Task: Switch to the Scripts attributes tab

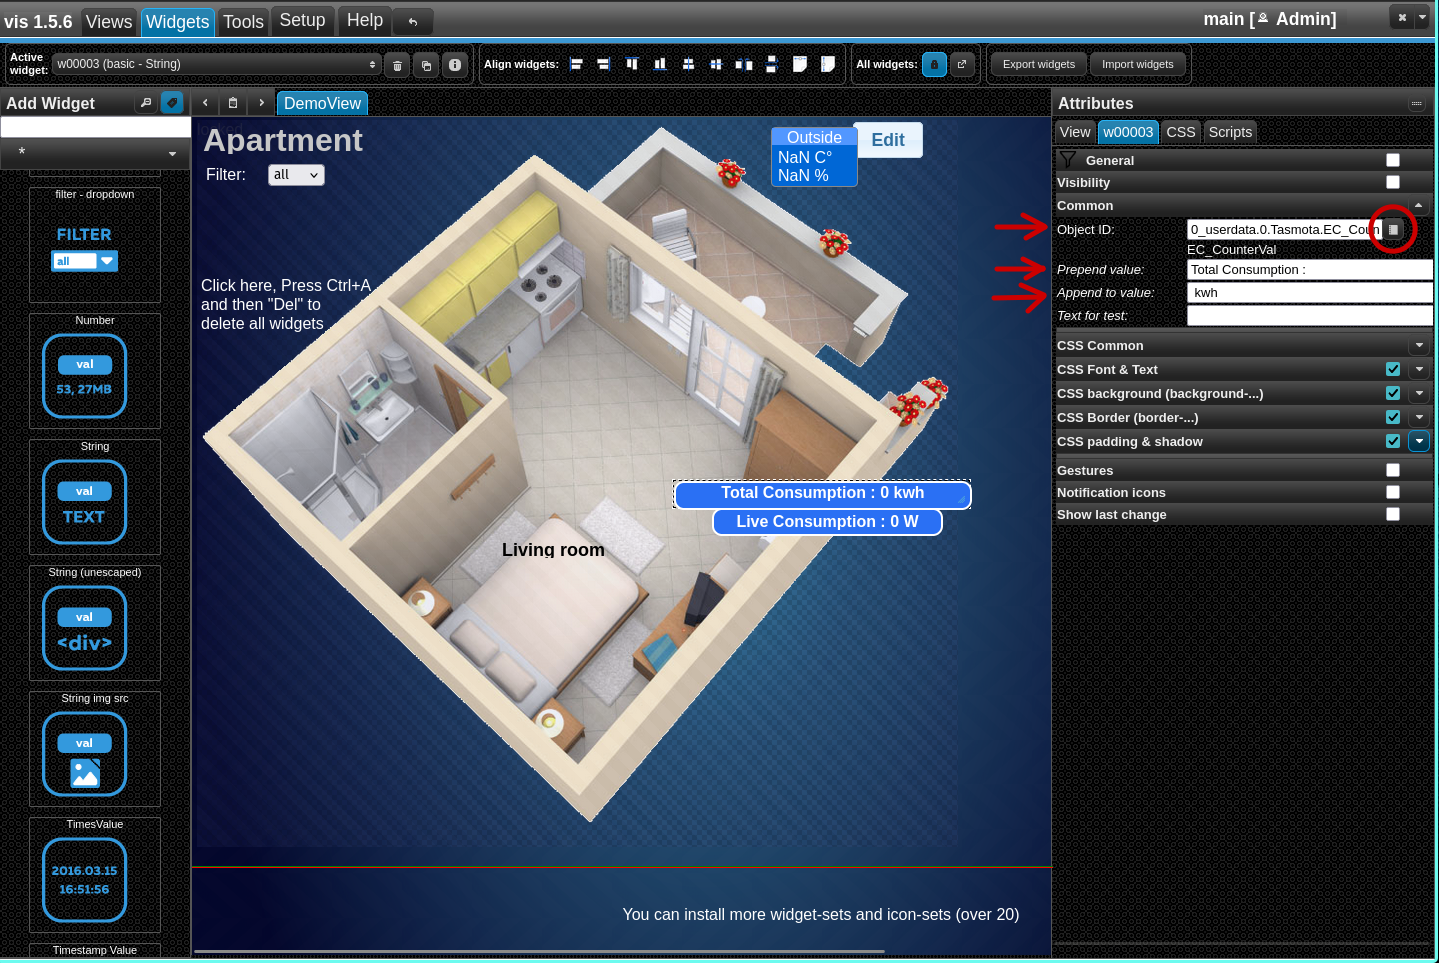Action: tap(1230, 131)
